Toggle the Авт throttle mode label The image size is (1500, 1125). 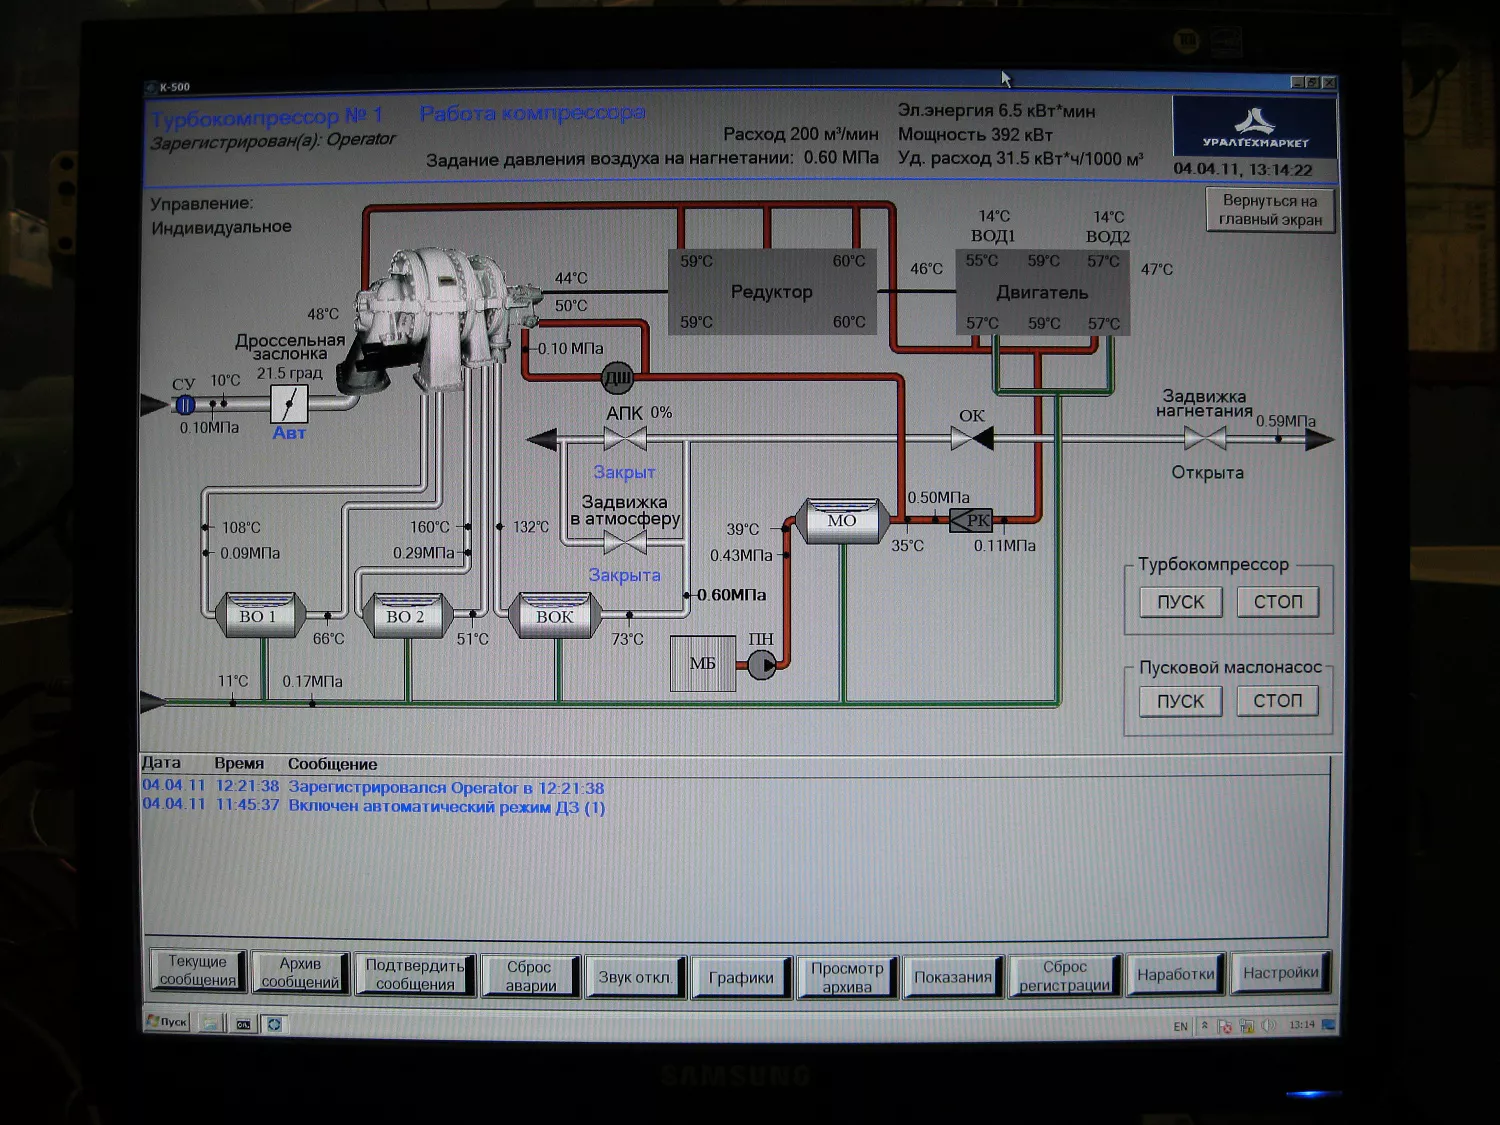(x=289, y=433)
